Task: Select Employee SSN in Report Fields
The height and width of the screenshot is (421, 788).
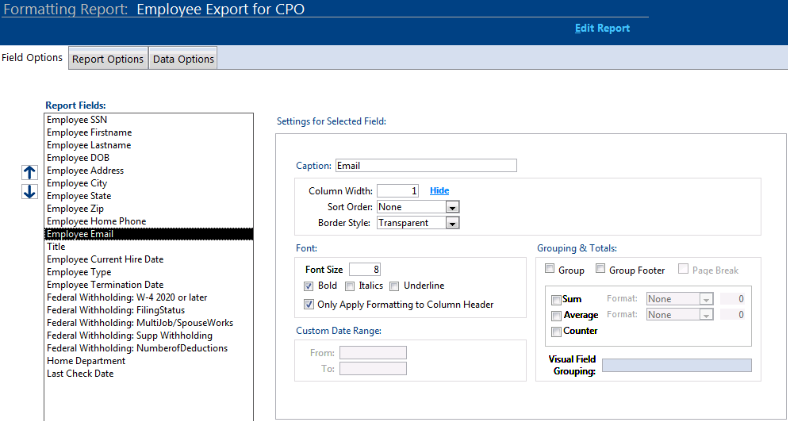Action: [149, 120]
